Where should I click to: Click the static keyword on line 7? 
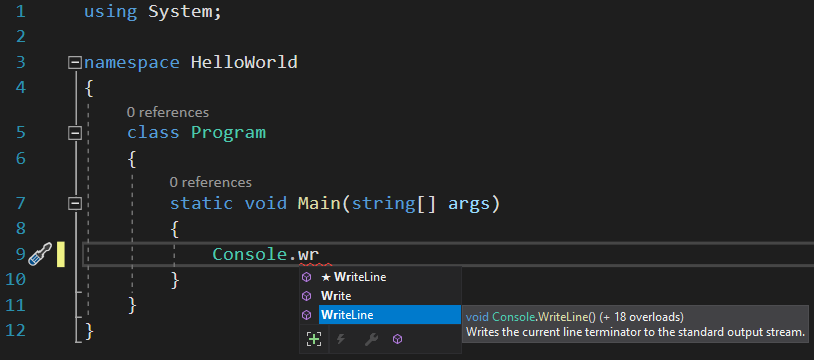click(201, 203)
